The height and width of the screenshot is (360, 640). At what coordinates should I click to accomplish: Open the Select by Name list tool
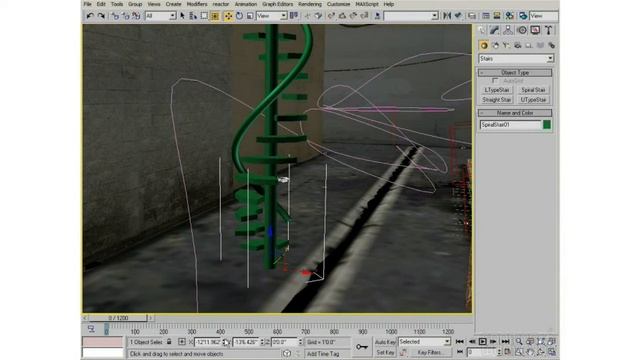pos(193,16)
